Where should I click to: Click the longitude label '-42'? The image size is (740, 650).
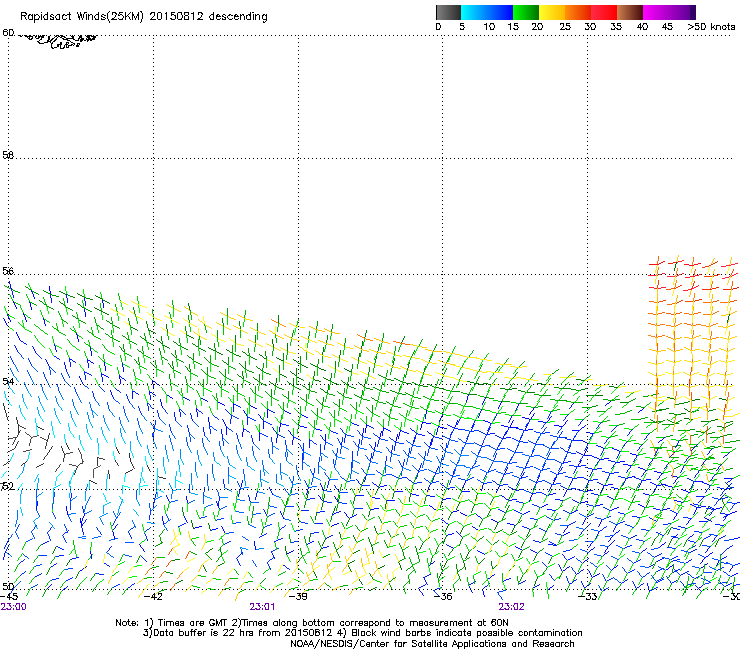point(153,596)
